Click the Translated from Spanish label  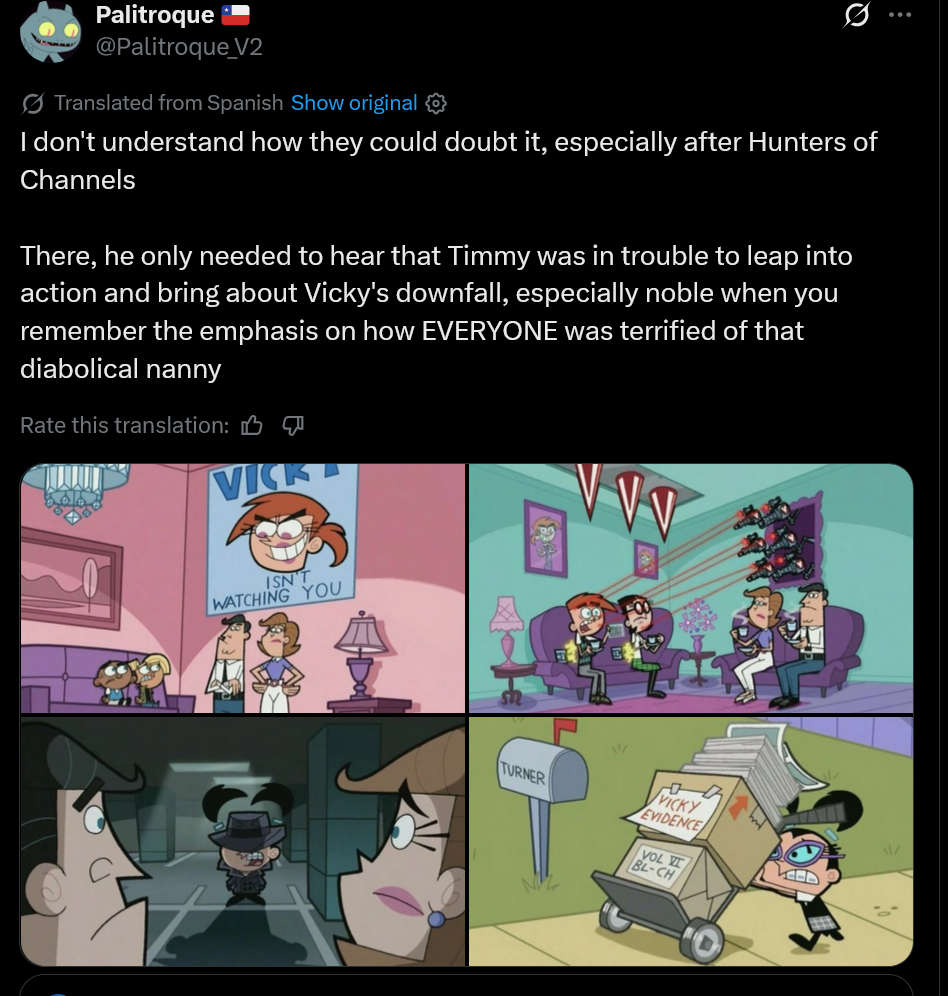point(168,103)
